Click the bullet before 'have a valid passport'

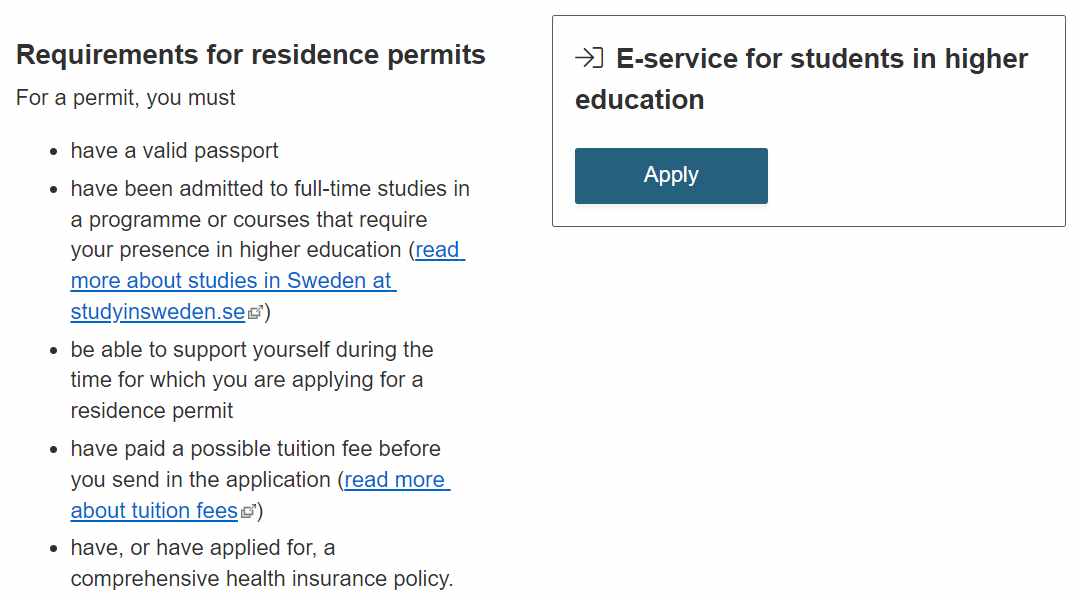[x=54, y=152]
